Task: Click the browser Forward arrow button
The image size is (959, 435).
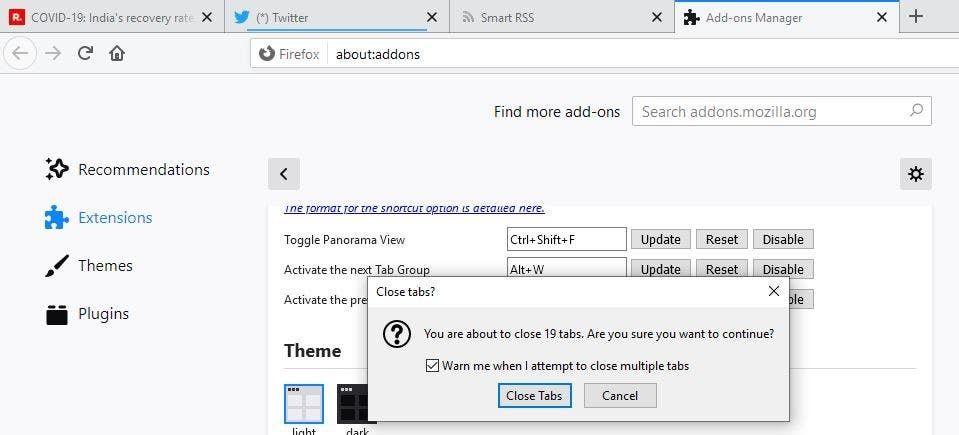Action: pos(53,54)
